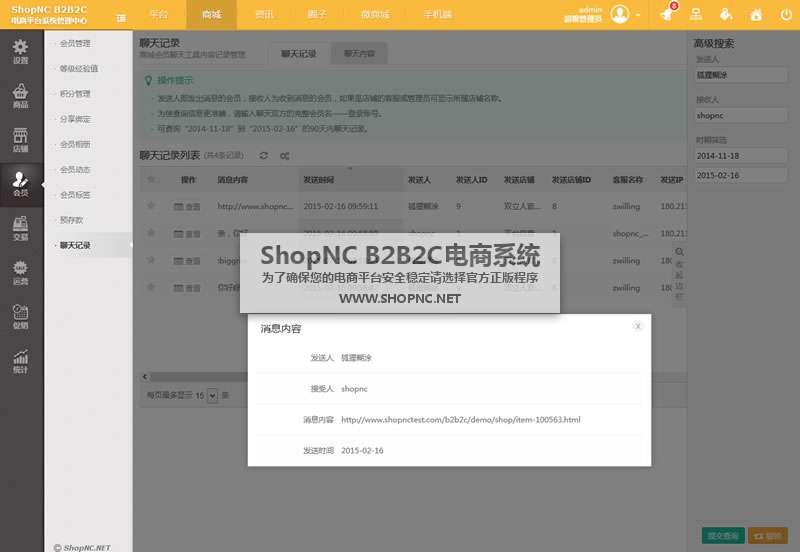Click the 接收人 field containing shopnc
Viewport: 800px width, 552px height.
pyautogui.click(x=740, y=115)
